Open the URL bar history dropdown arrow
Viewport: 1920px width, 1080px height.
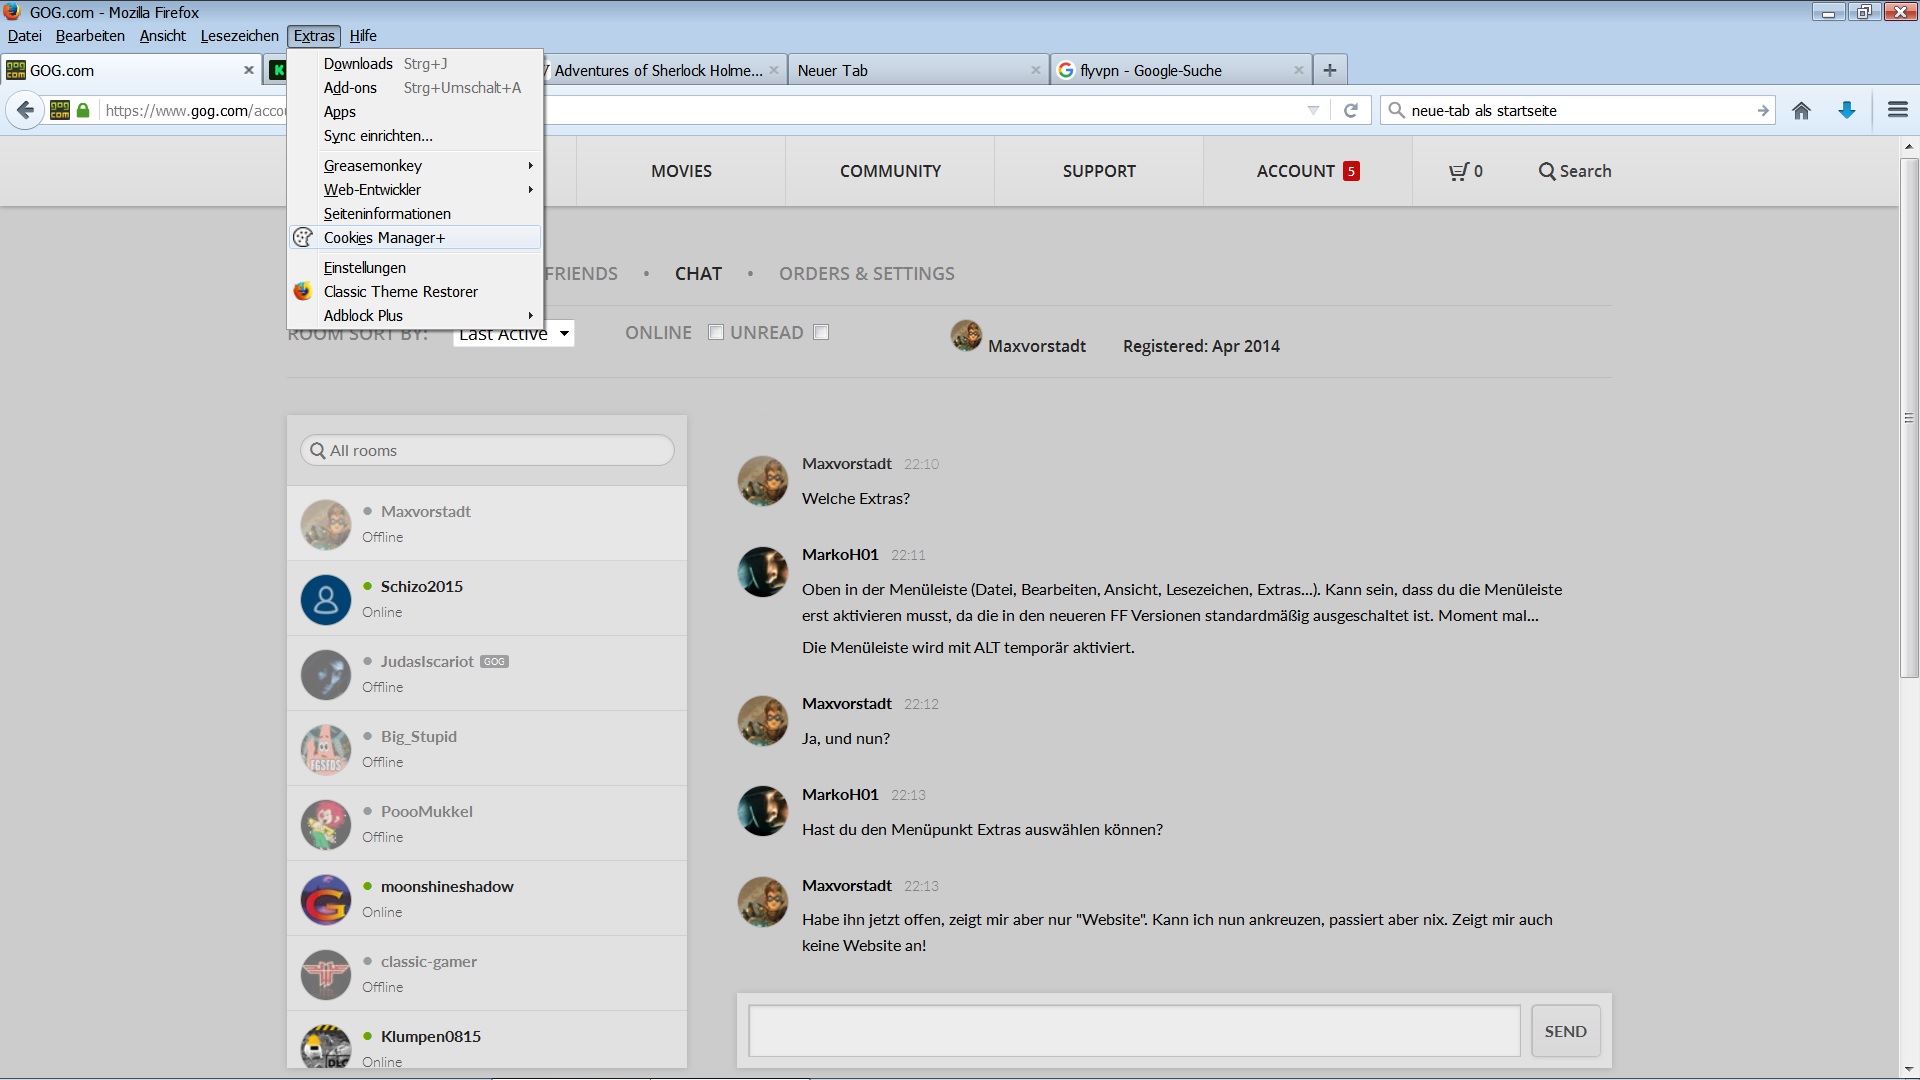tap(1313, 111)
